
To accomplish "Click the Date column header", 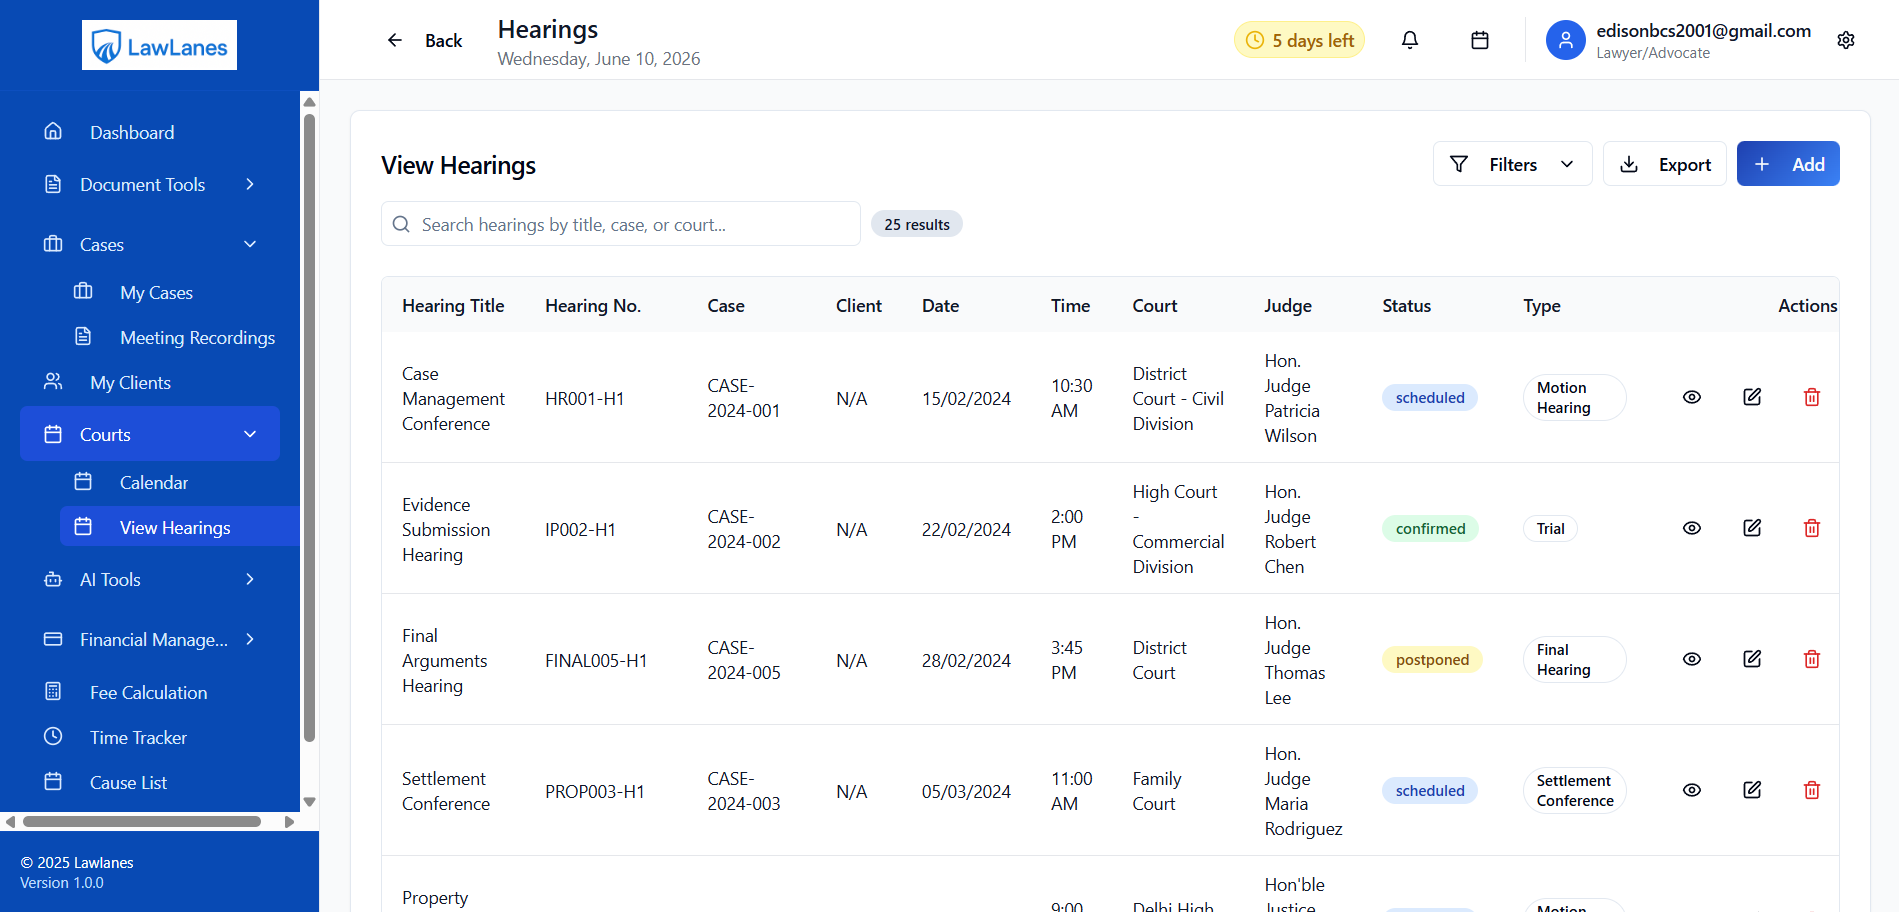I will (x=940, y=306).
